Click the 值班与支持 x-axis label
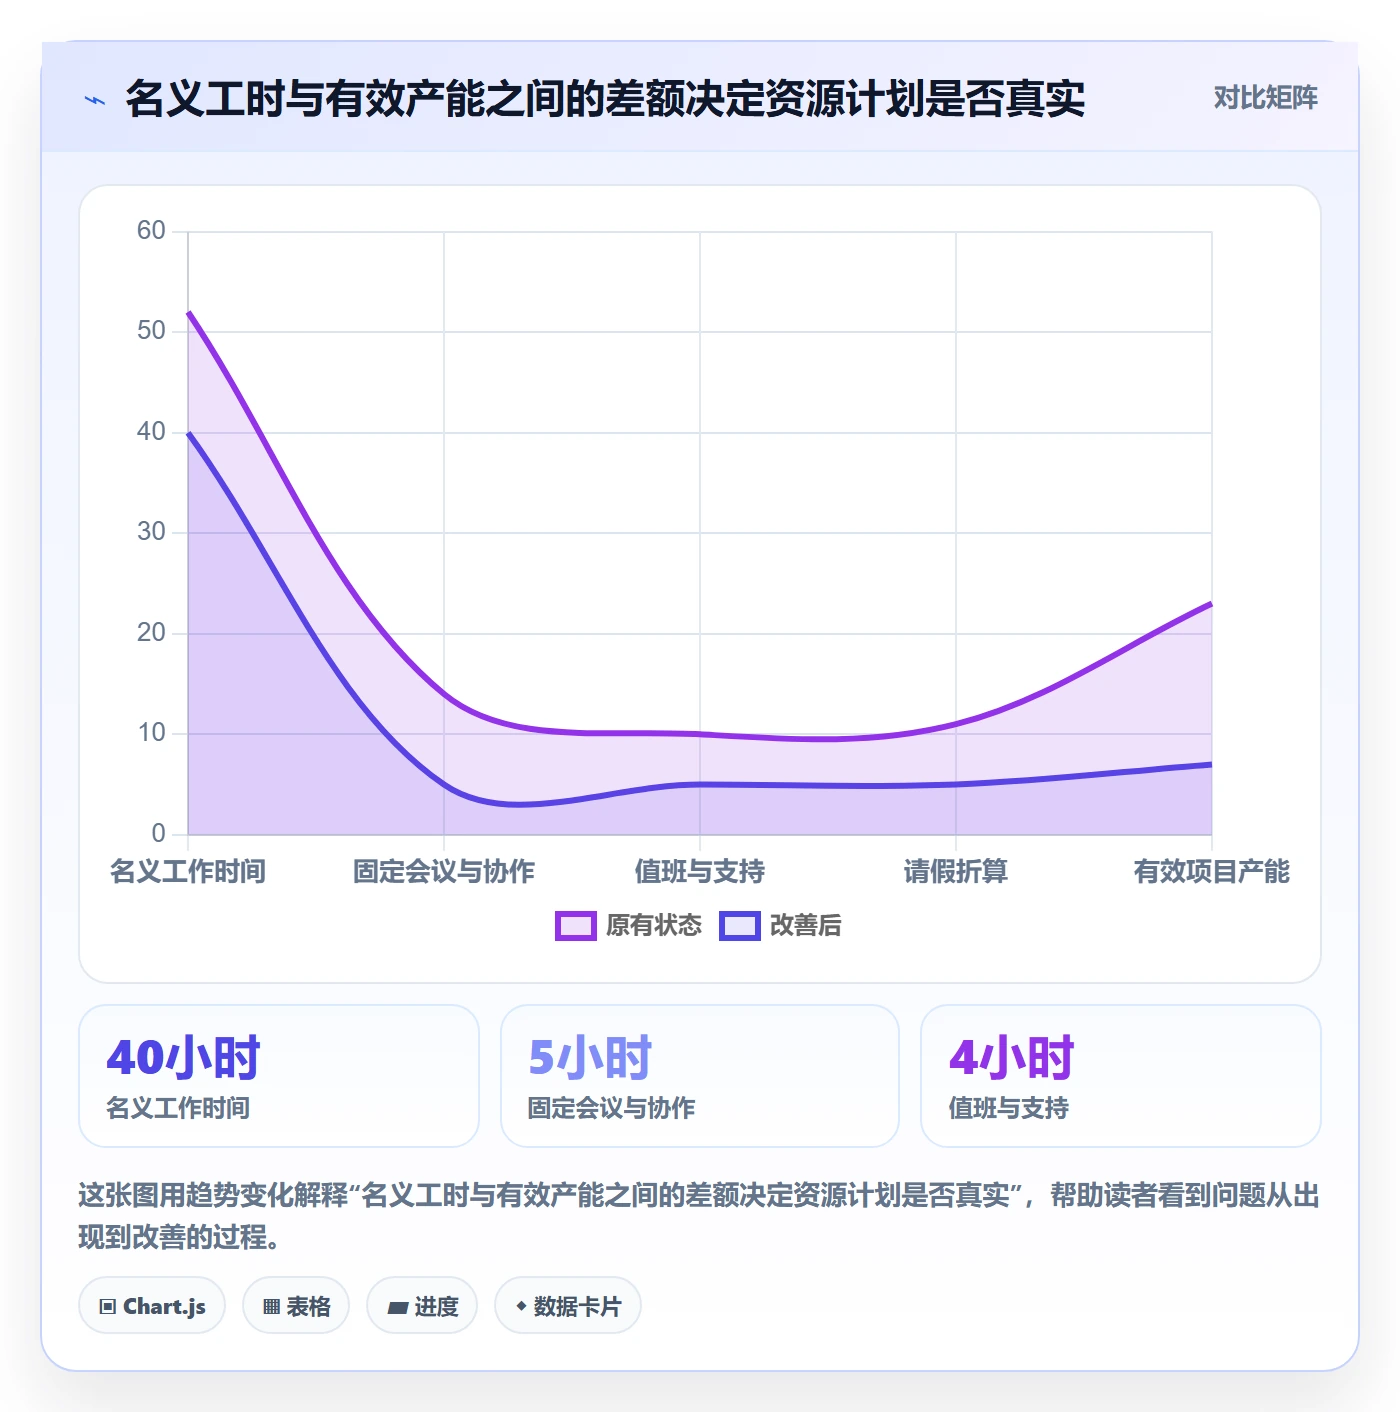The image size is (1400, 1412). point(700,872)
